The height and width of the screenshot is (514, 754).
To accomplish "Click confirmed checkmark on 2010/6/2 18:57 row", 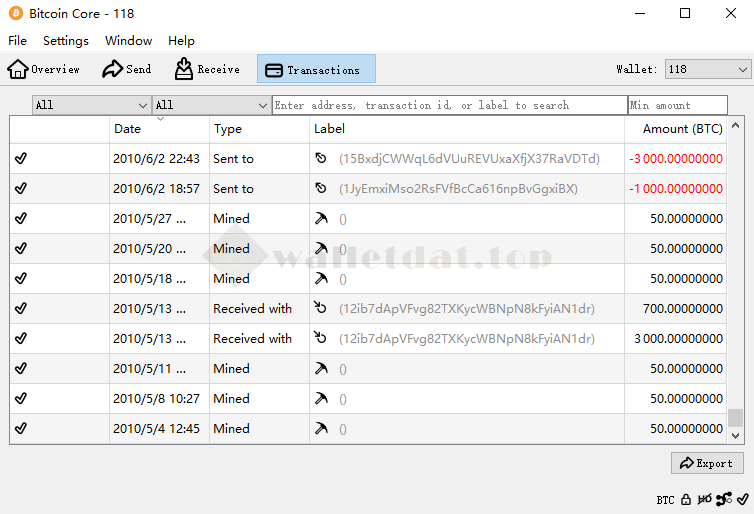I will [x=21, y=189].
